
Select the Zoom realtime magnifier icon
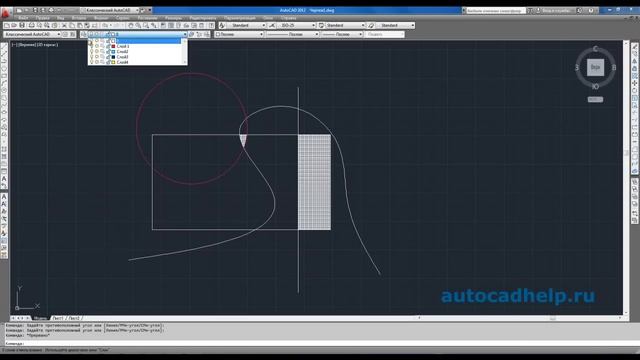point(138,25)
